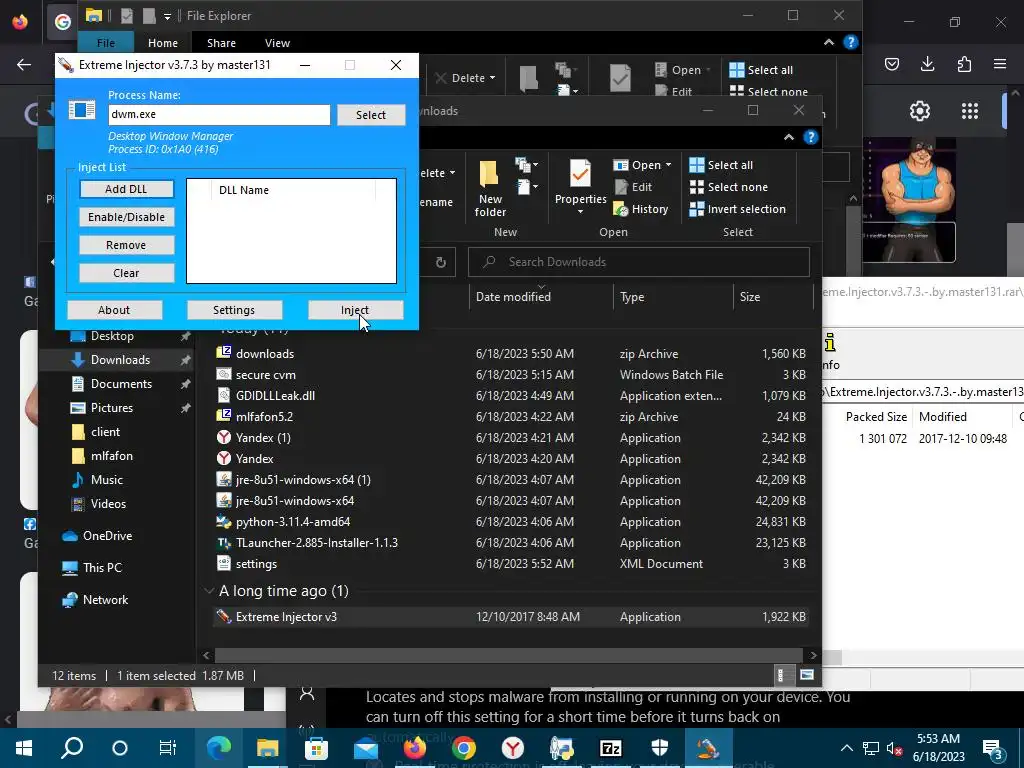The image size is (1024, 768).
Task: Open OneDrive in the navigation pane
Action: [107, 536]
